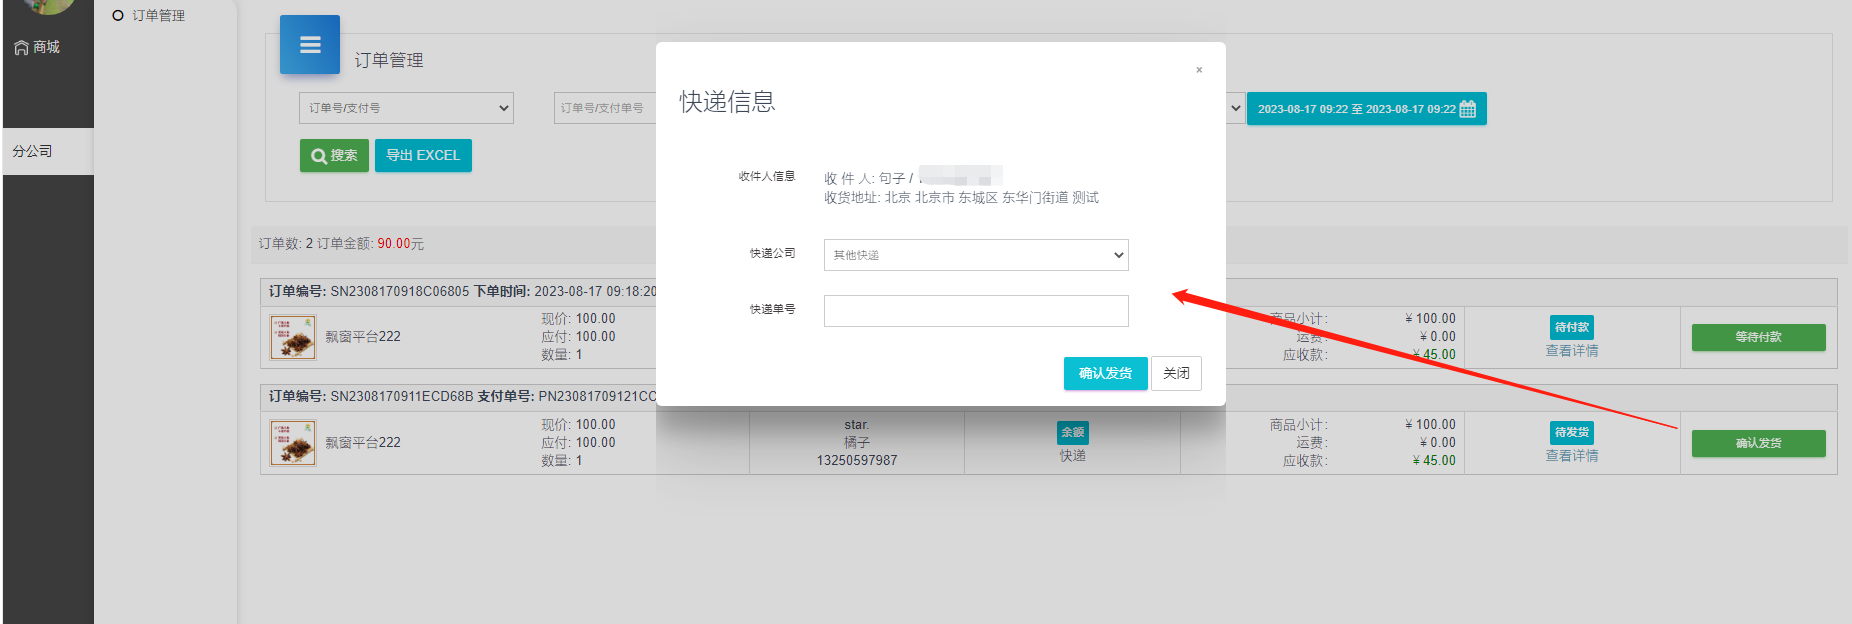
Task: Open the date range picker 2023-08-17 button
Action: 1366,109
